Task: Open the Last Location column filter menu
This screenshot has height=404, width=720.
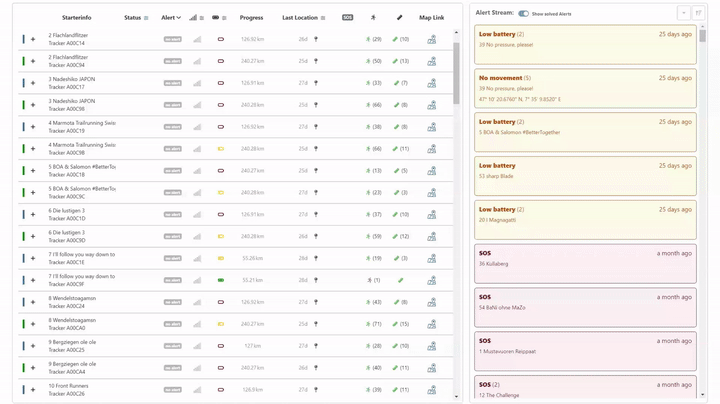Action: [323, 18]
